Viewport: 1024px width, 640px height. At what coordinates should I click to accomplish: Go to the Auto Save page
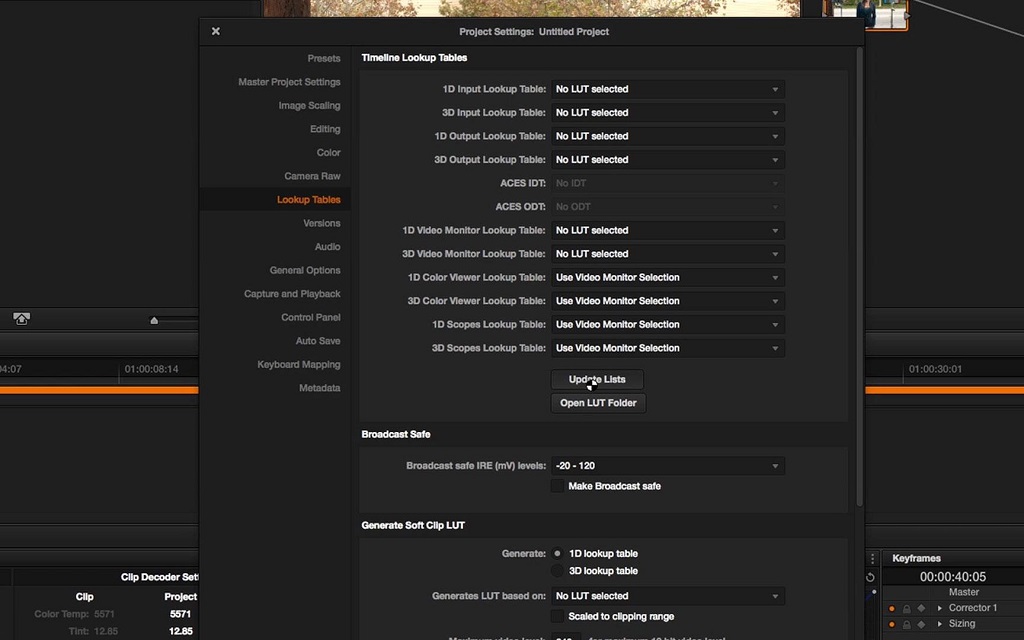[x=318, y=340]
